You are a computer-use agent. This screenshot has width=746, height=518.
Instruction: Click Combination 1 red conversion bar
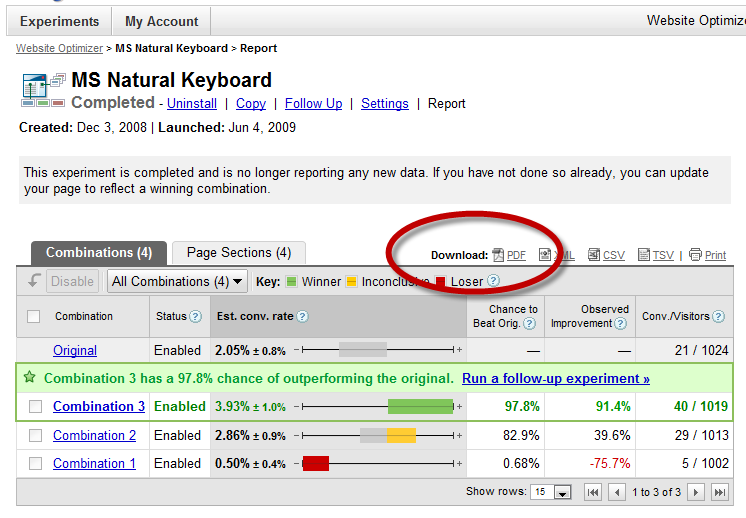pos(316,463)
